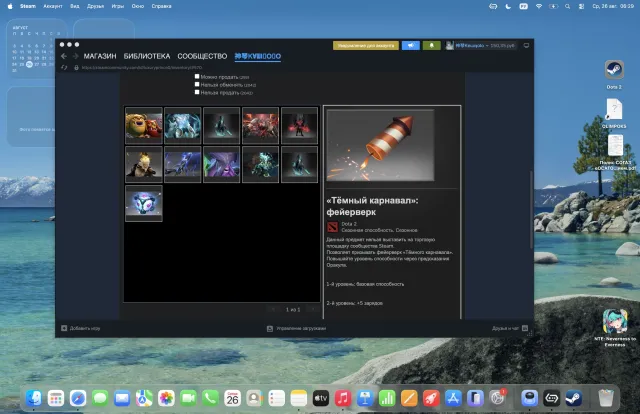Open the Окно menu
This screenshot has width=640, height=414.
[138, 6]
